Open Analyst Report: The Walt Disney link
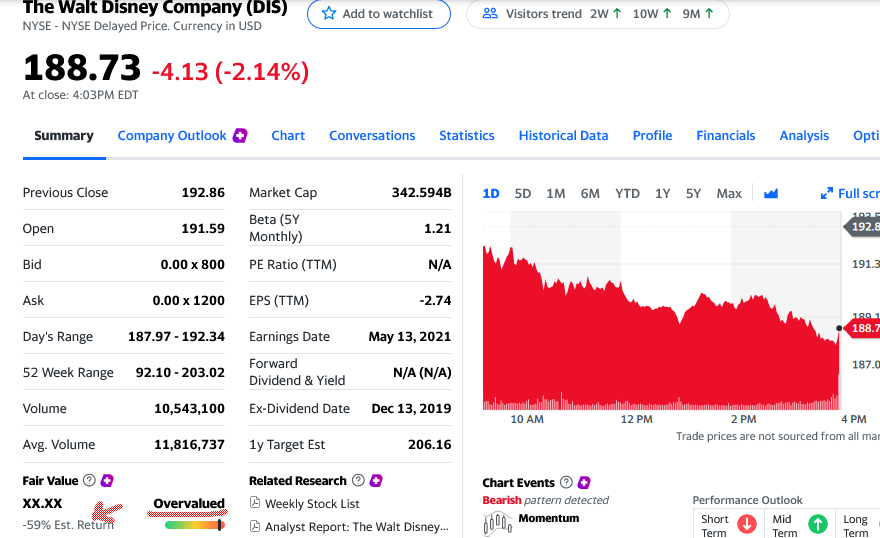880x538 pixels. [357, 527]
